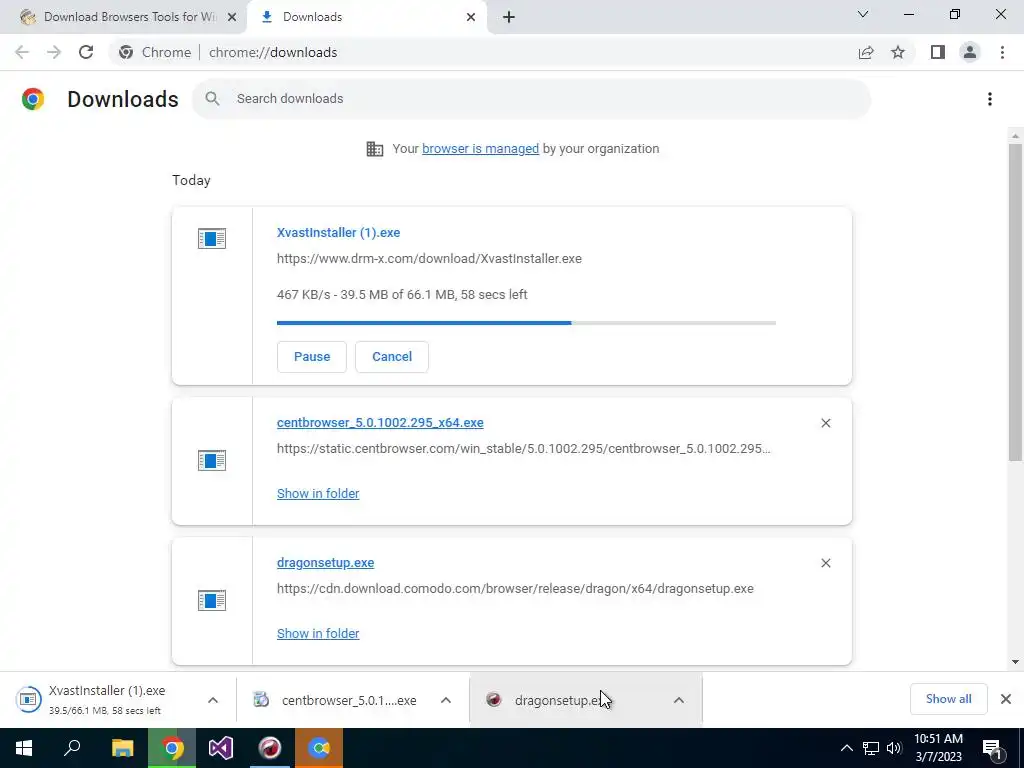Click the scrollbar up arrow

coord(1015,136)
